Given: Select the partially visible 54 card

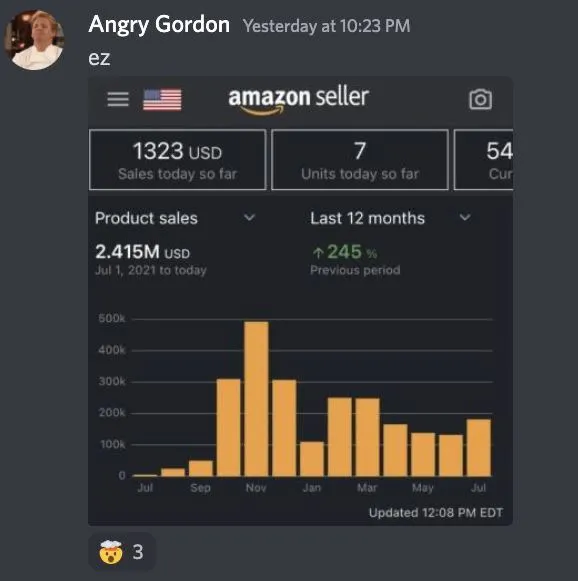Looking at the screenshot, I should point(484,160).
